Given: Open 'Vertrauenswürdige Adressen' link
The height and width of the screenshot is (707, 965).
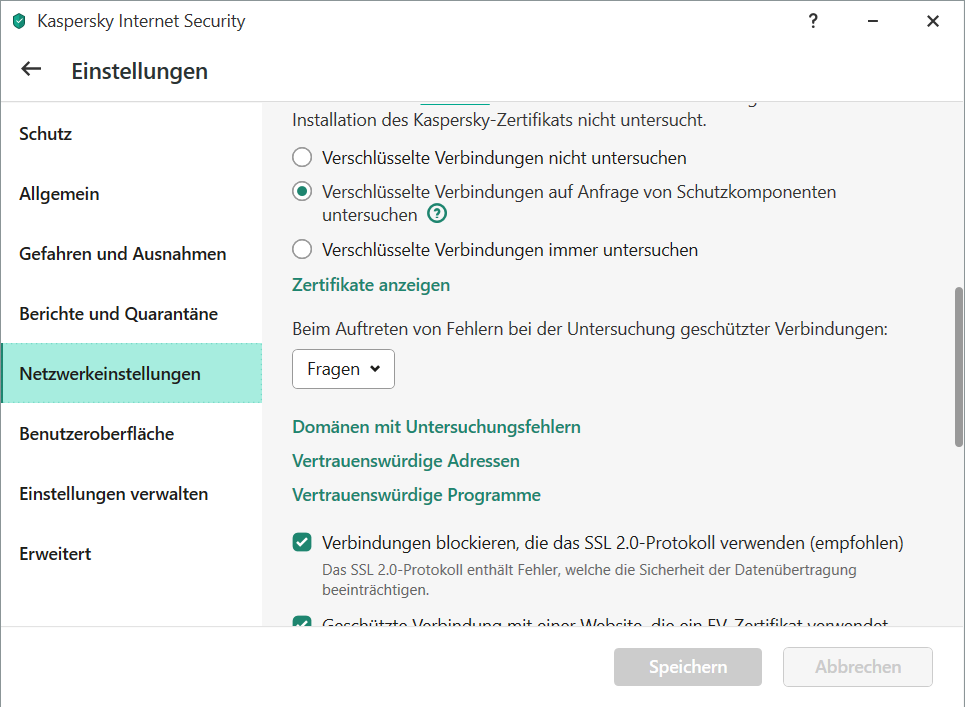Looking at the screenshot, I should (x=406, y=461).
